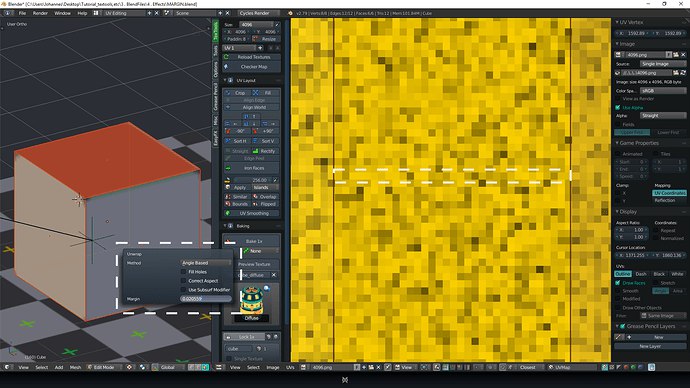The width and height of the screenshot is (690, 388).
Task: Click the Sort H button
Action: [238, 141]
